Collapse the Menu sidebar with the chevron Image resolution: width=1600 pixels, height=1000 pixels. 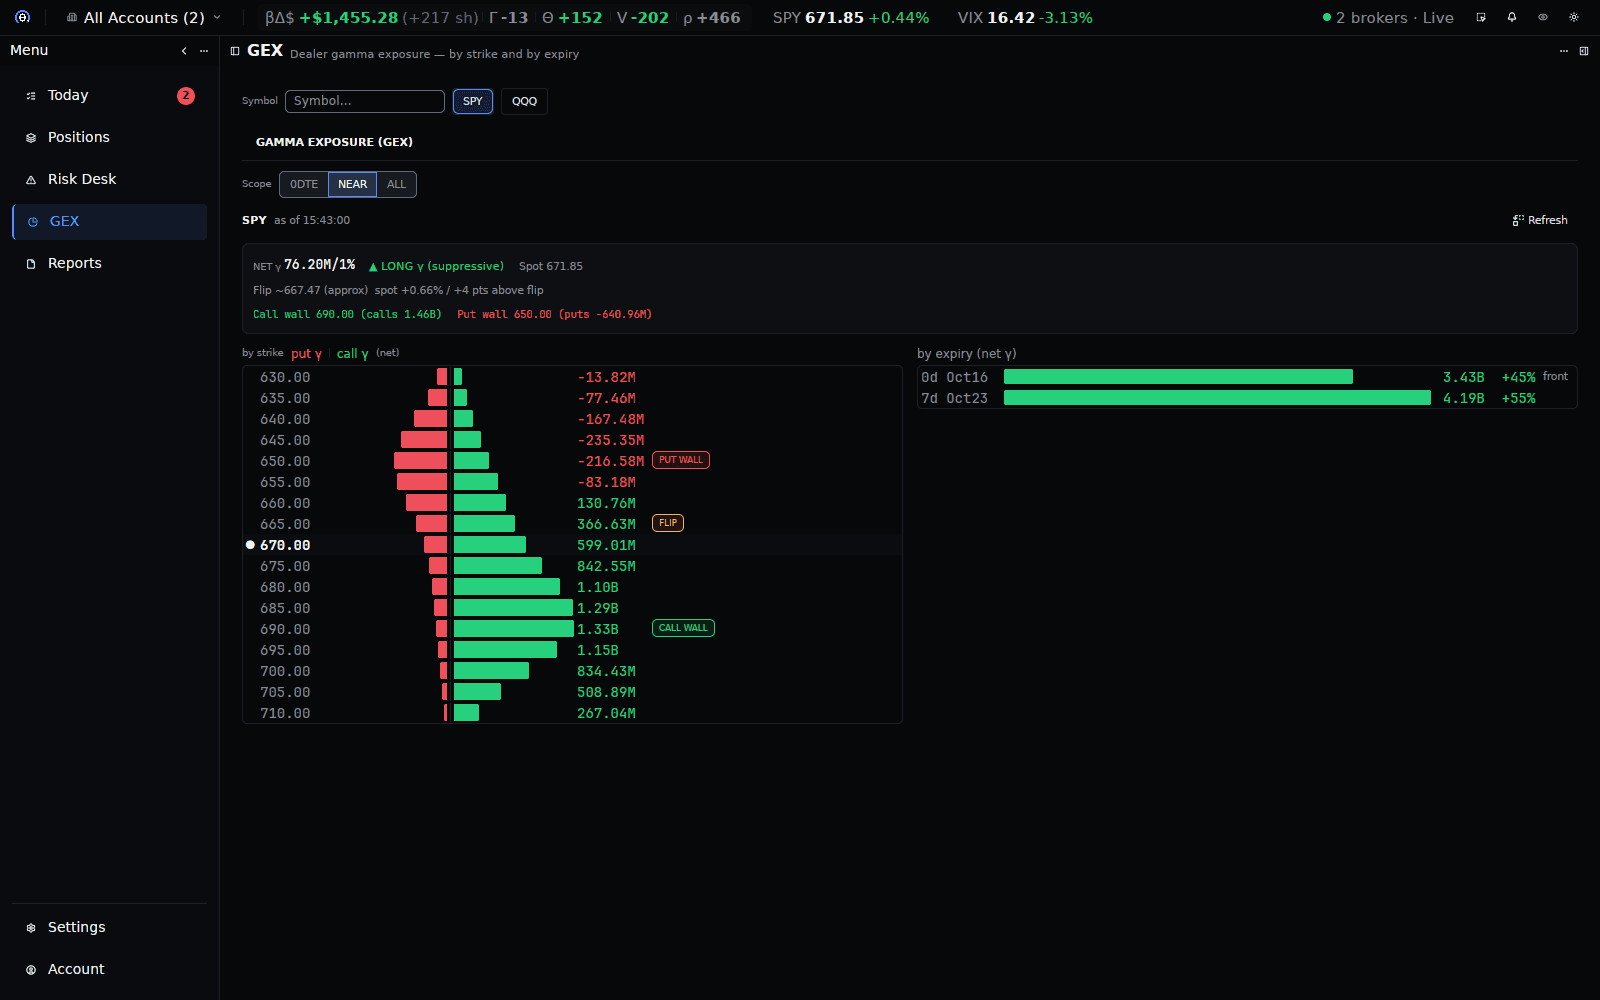pyautogui.click(x=184, y=50)
